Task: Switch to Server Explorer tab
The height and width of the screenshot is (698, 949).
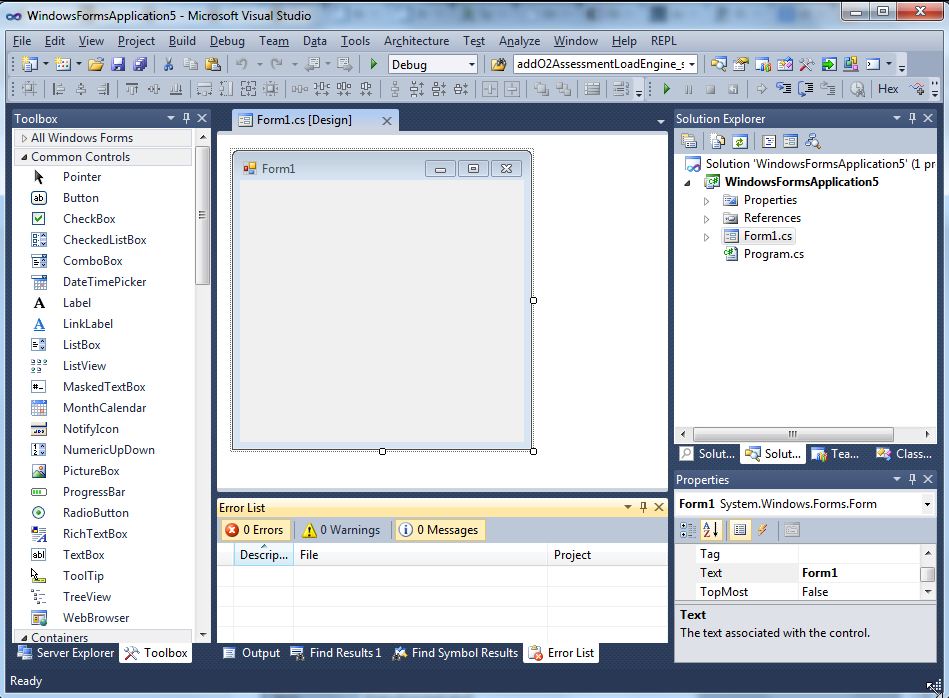Action: click(66, 653)
